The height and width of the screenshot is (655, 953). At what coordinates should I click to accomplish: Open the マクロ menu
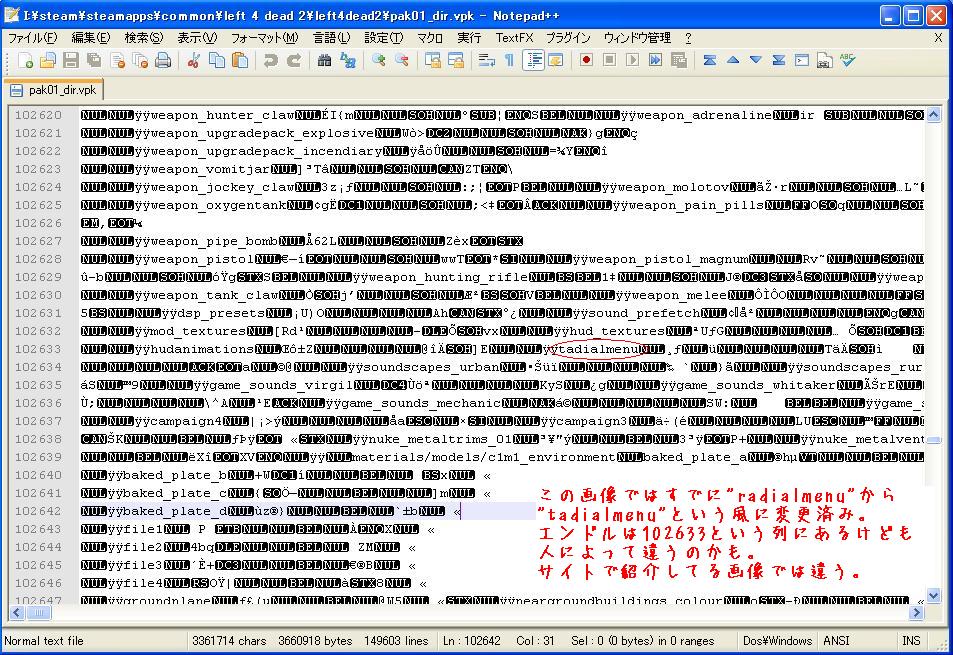(430, 38)
